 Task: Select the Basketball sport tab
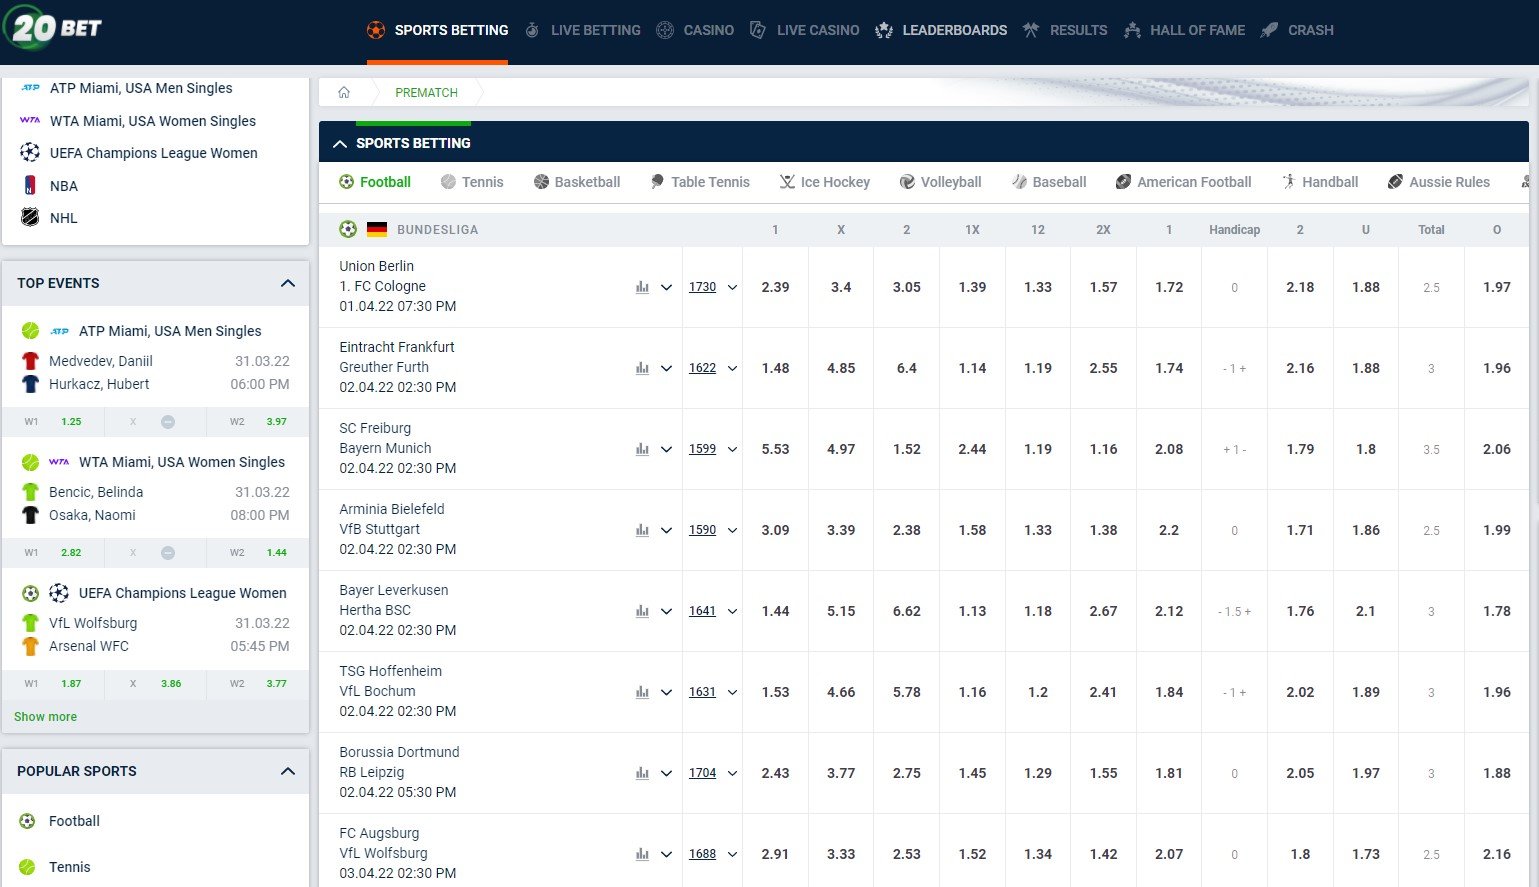tap(577, 182)
